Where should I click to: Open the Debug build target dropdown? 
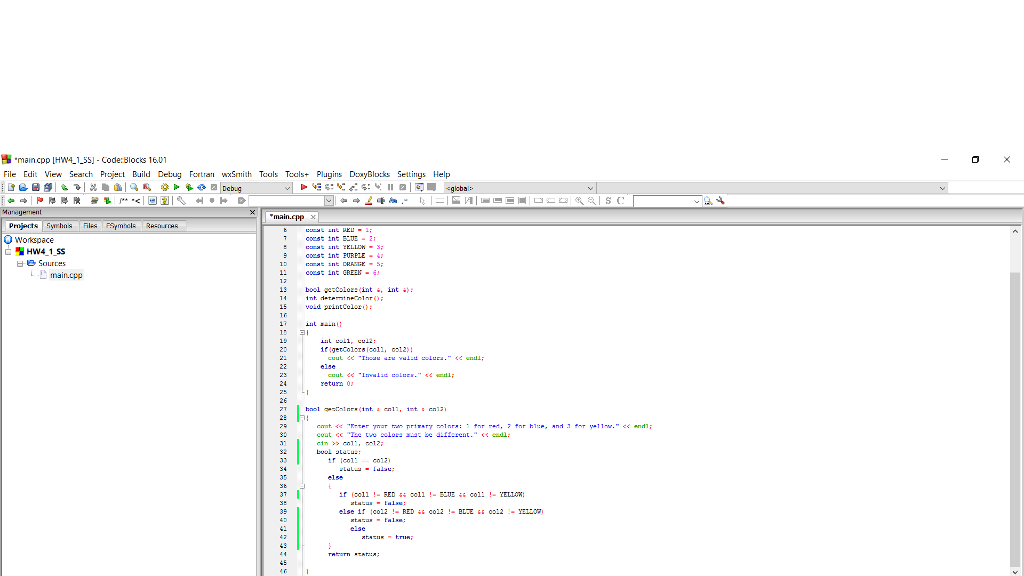tap(288, 188)
